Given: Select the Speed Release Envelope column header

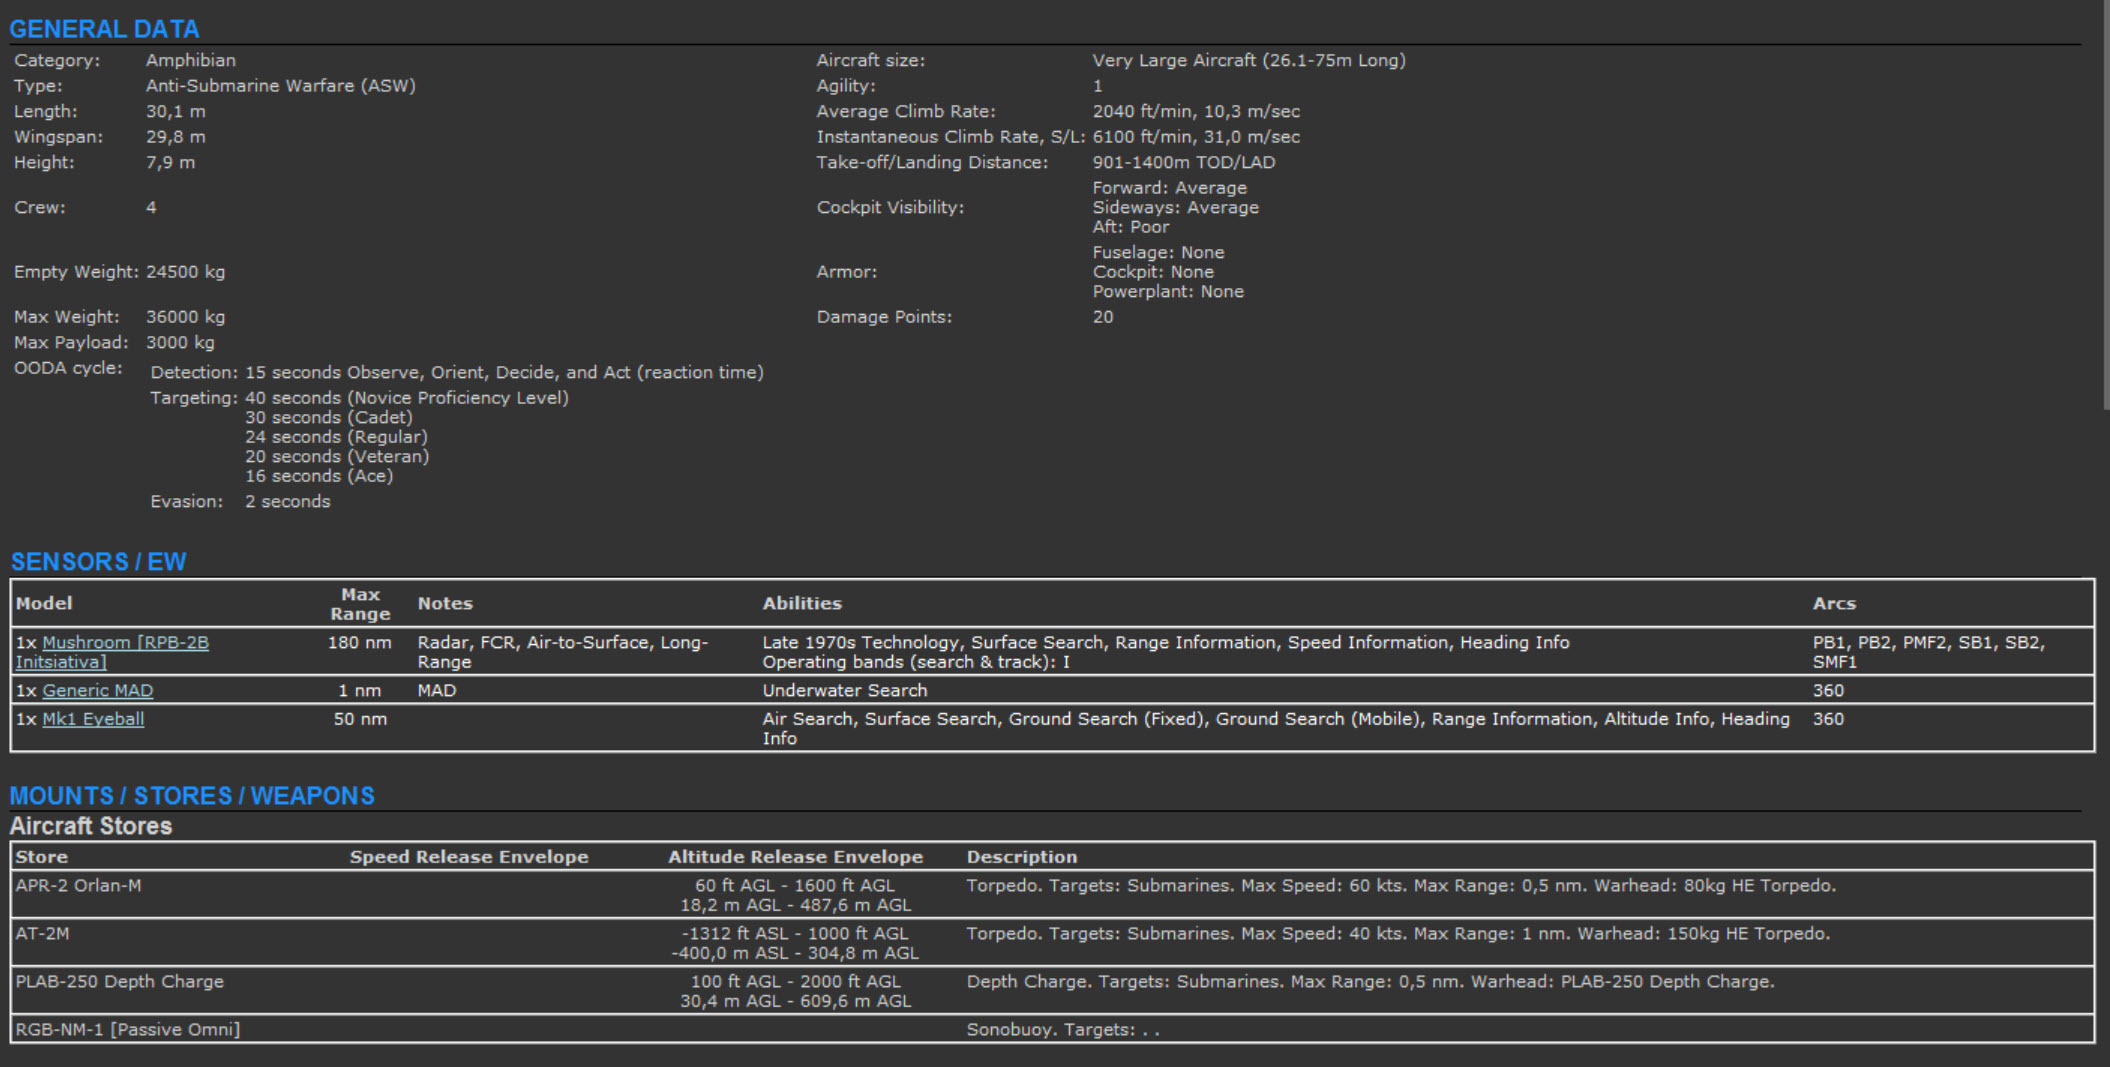Looking at the screenshot, I should (x=469, y=857).
